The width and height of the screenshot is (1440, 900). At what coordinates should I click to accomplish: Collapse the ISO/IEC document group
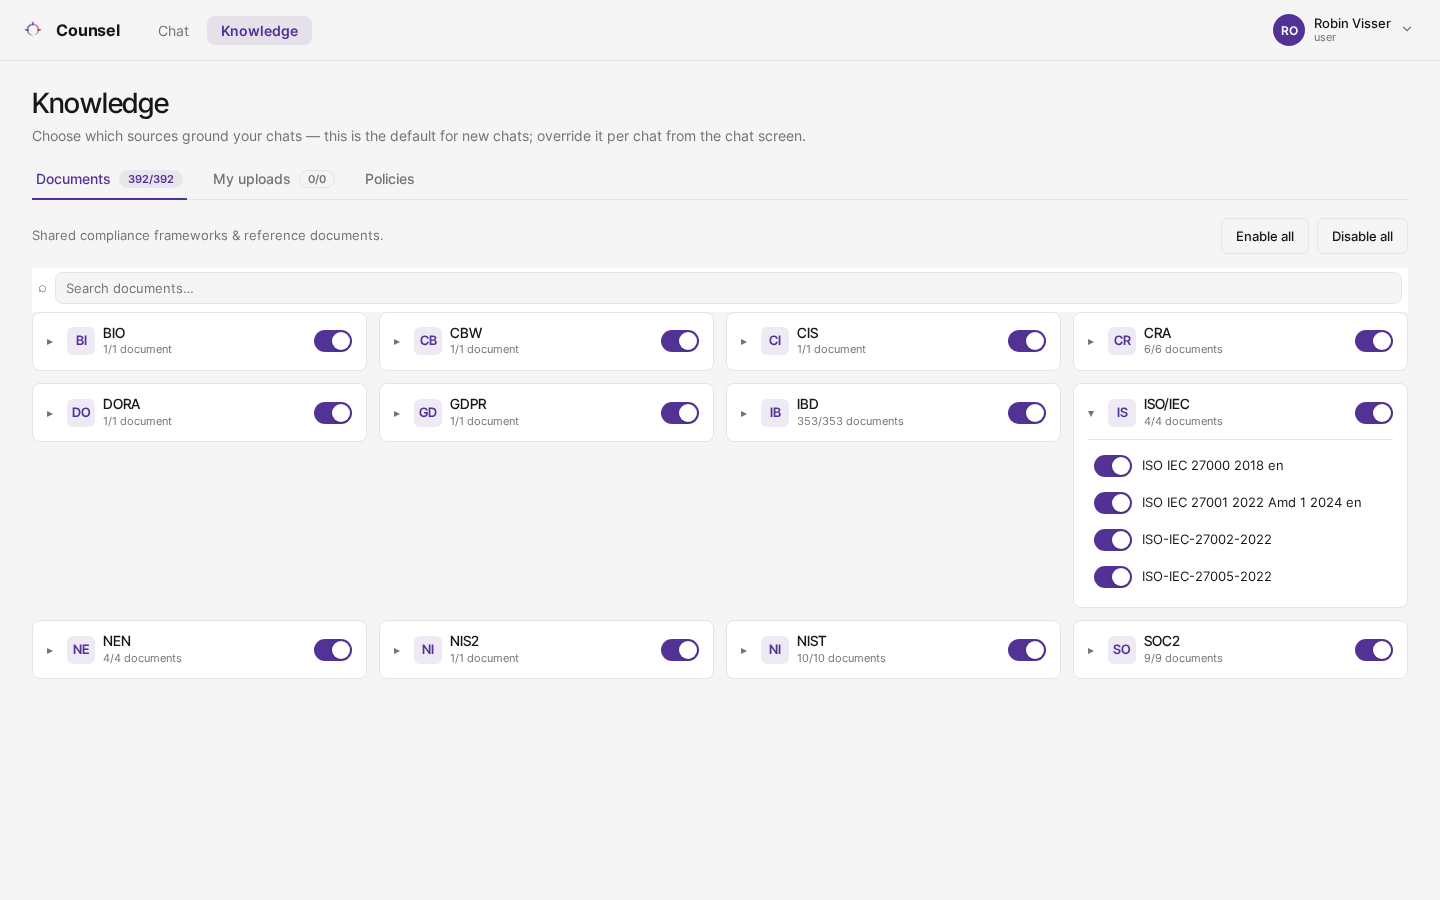[1091, 414]
